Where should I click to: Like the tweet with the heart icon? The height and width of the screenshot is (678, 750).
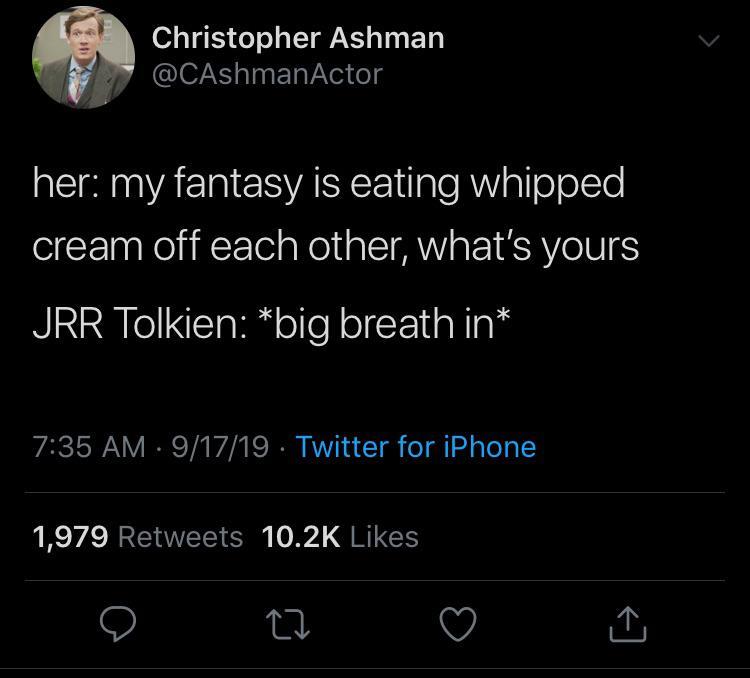[x=458, y=624]
